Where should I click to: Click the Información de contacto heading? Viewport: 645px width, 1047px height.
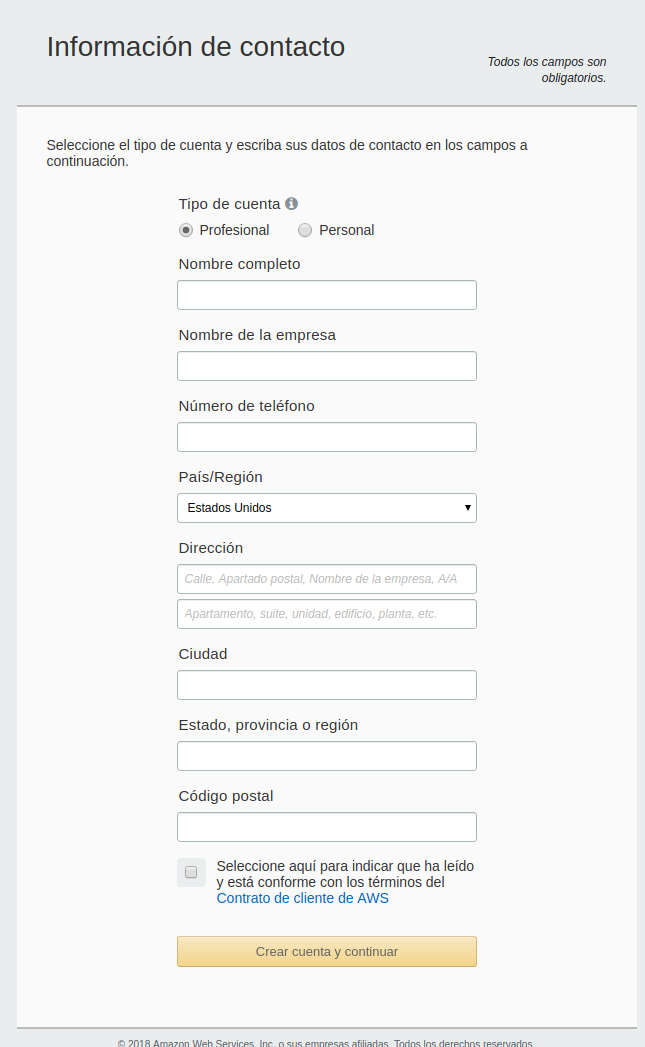coord(195,46)
